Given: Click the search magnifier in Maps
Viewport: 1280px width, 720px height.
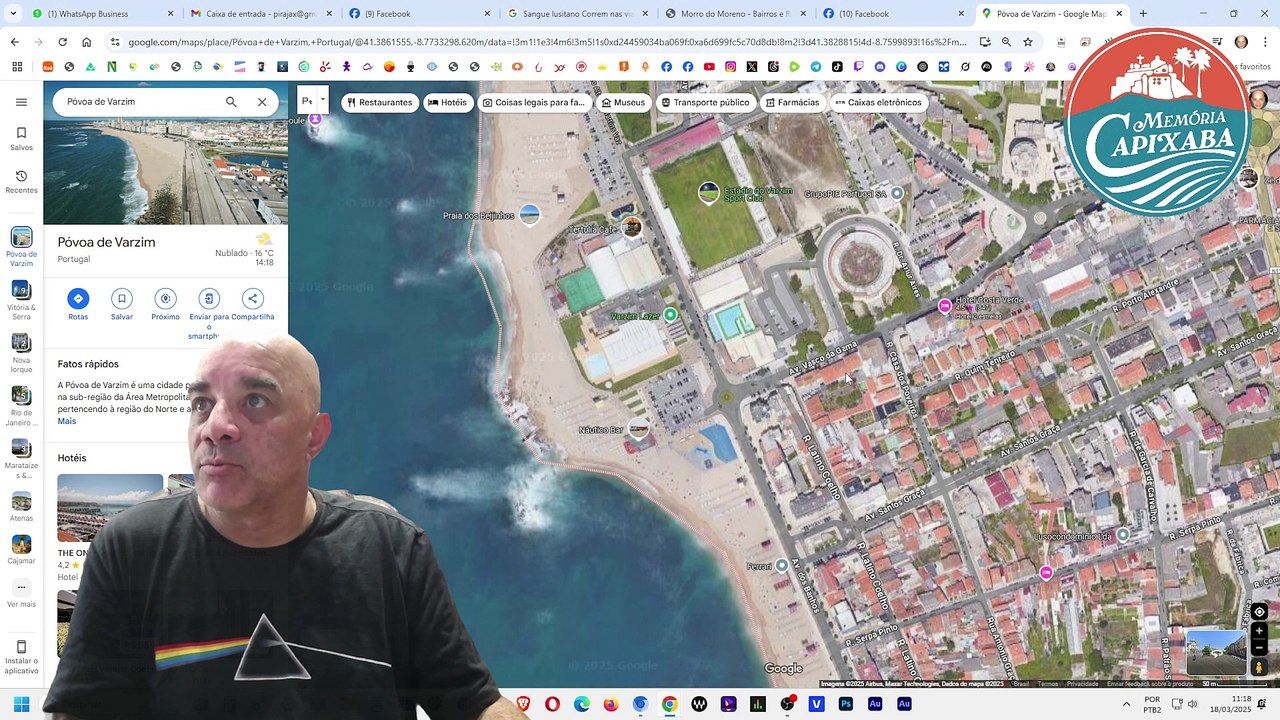Looking at the screenshot, I should click(x=231, y=102).
